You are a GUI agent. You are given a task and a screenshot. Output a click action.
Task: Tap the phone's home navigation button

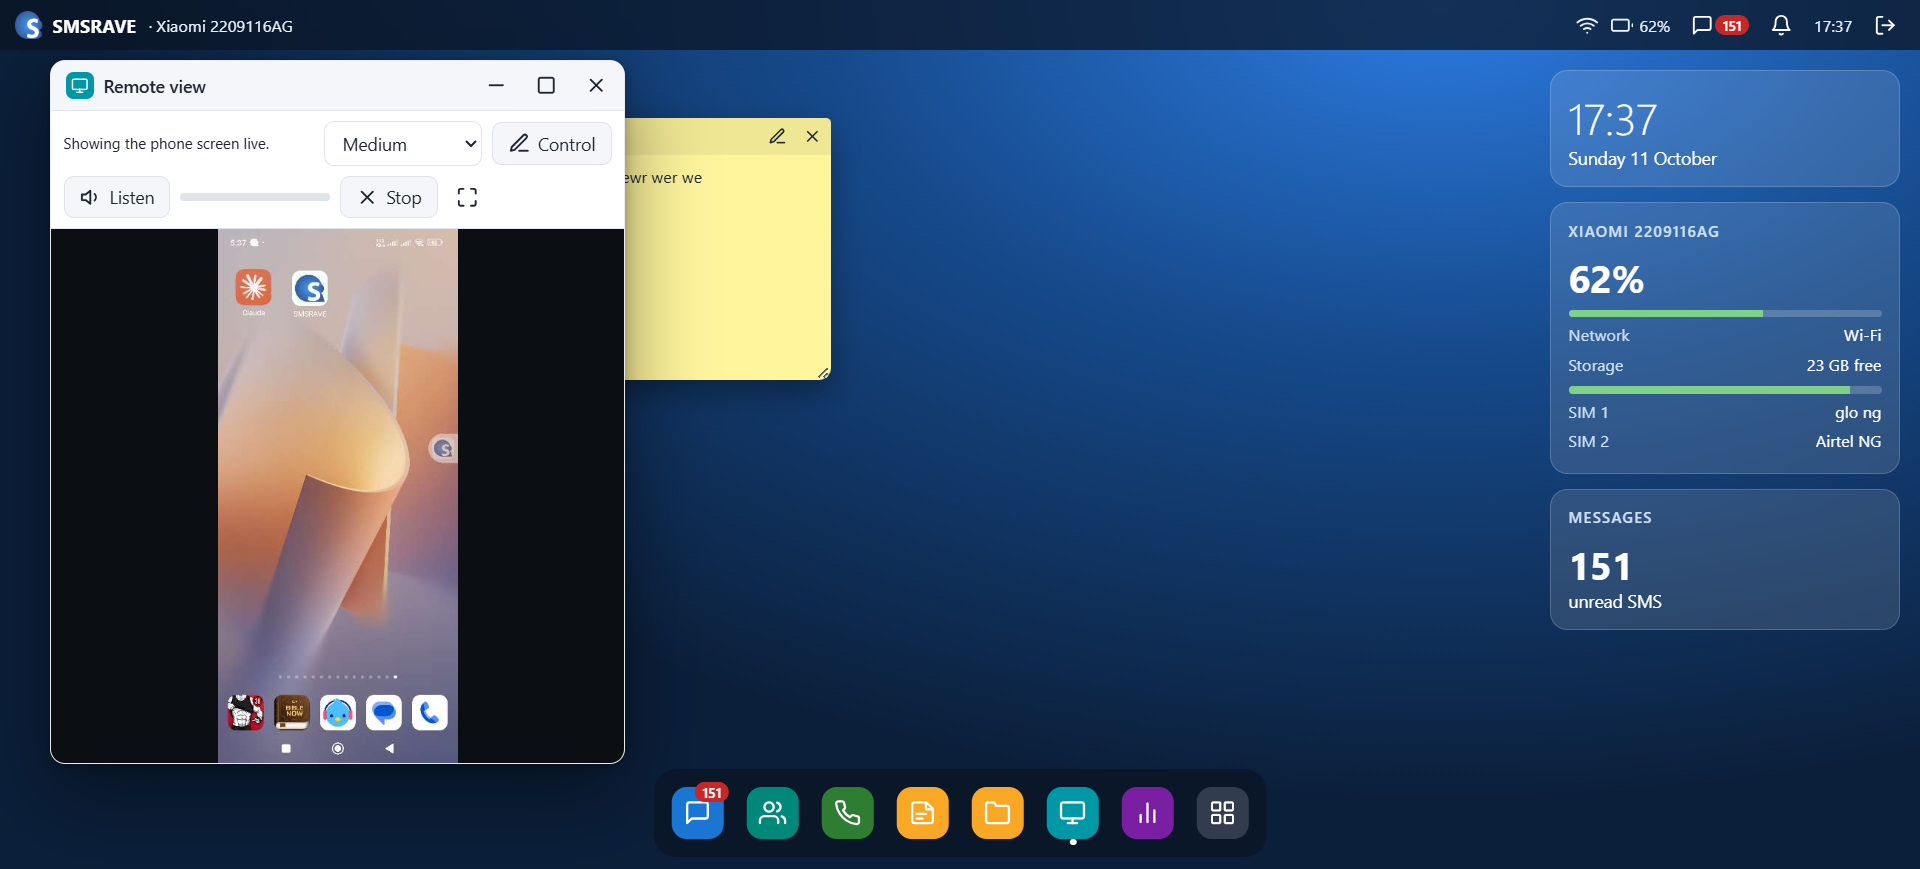(x=338, y=748)
